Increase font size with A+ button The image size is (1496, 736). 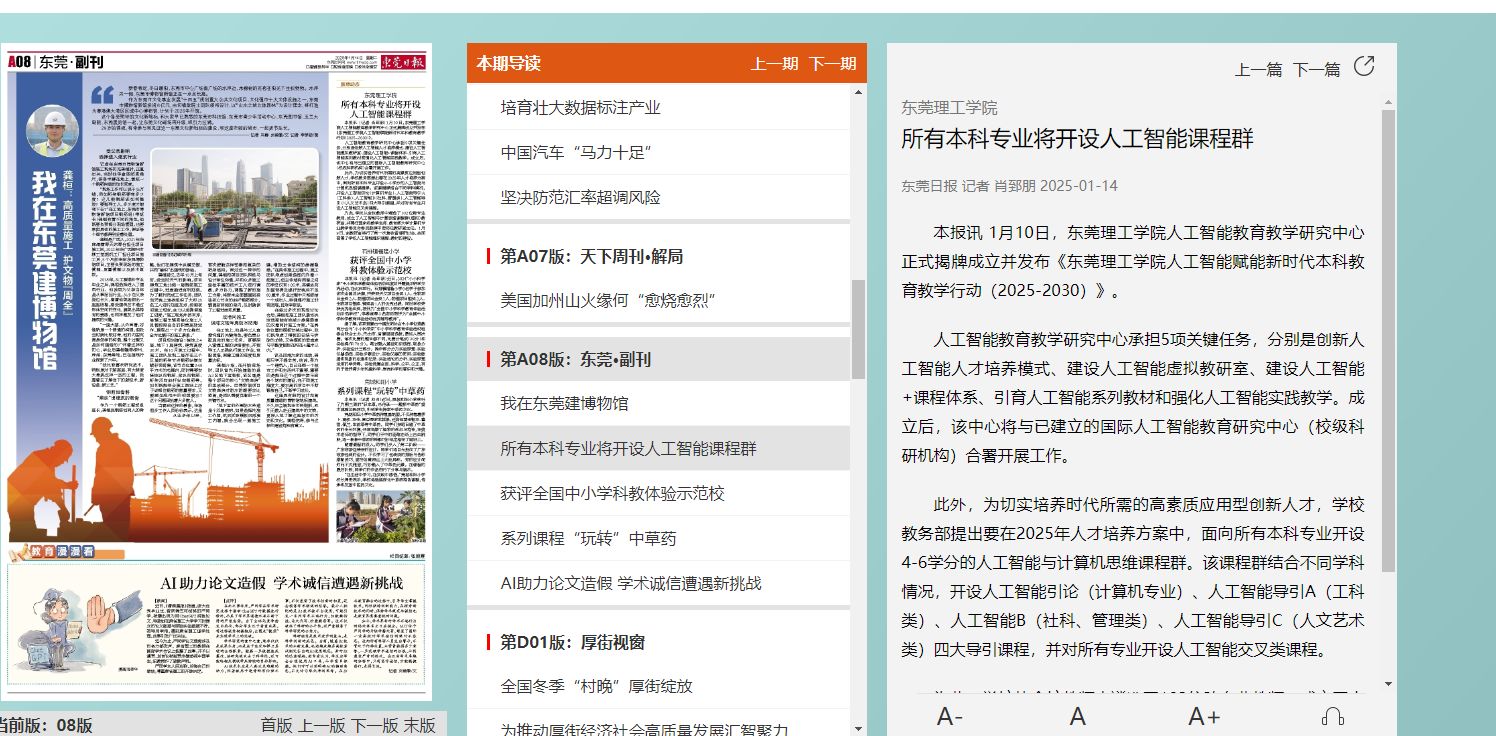tap(1204, 716)
